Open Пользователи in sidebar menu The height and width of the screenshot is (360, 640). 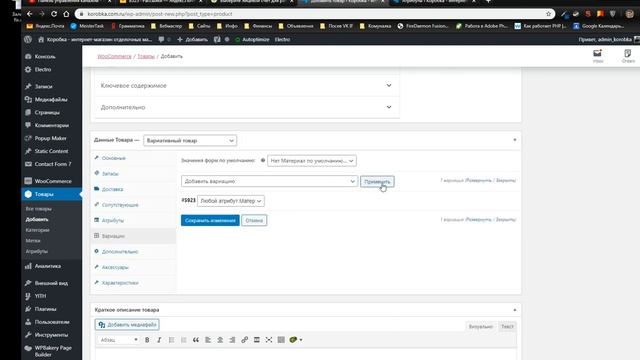51,322
